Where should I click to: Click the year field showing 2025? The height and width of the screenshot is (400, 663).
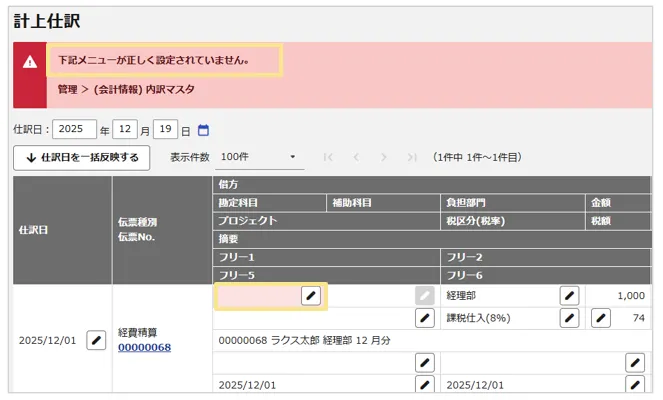tap(75, 130)
